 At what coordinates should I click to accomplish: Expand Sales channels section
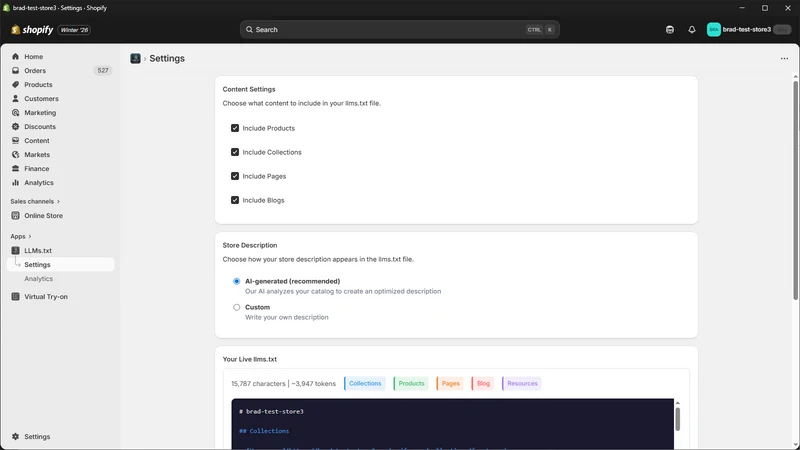point(35,202)
